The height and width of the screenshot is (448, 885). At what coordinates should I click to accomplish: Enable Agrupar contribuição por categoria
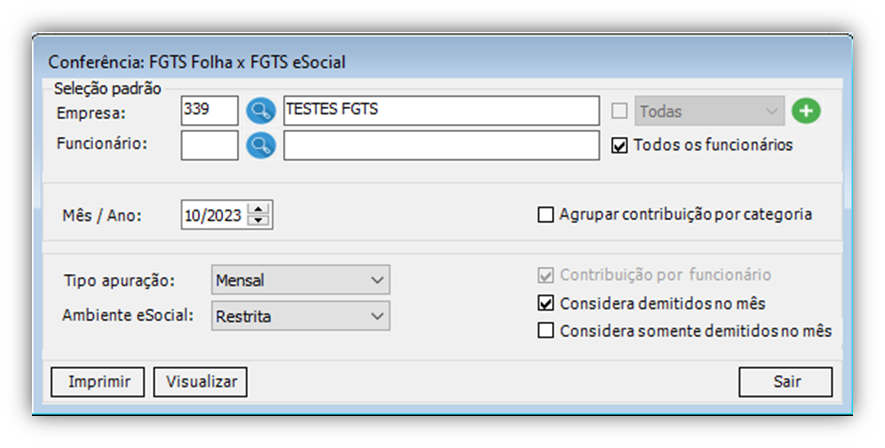(545, 215)
